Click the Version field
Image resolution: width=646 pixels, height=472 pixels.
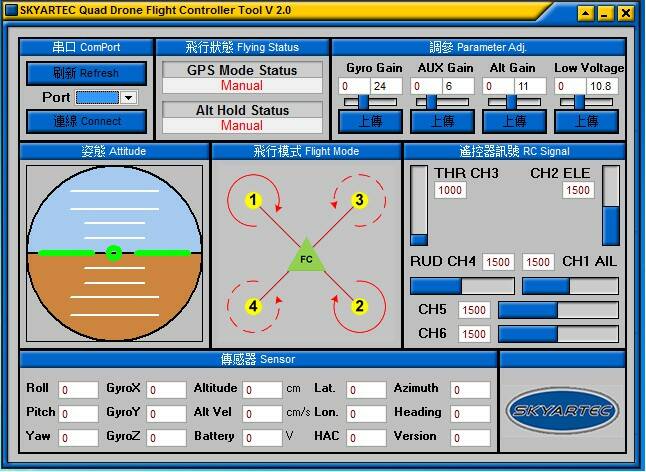click(x=470, y=438)
